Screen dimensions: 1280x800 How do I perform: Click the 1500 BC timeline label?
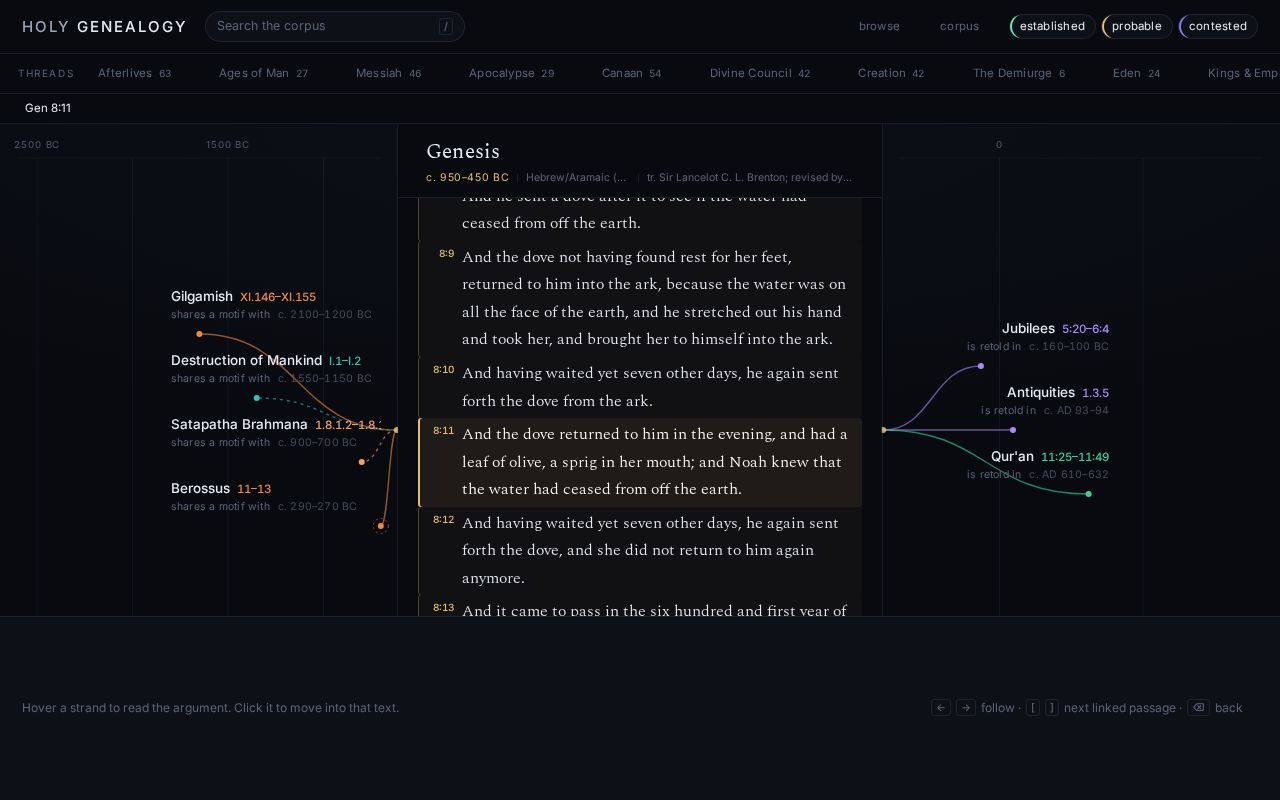tap(228, 145)
